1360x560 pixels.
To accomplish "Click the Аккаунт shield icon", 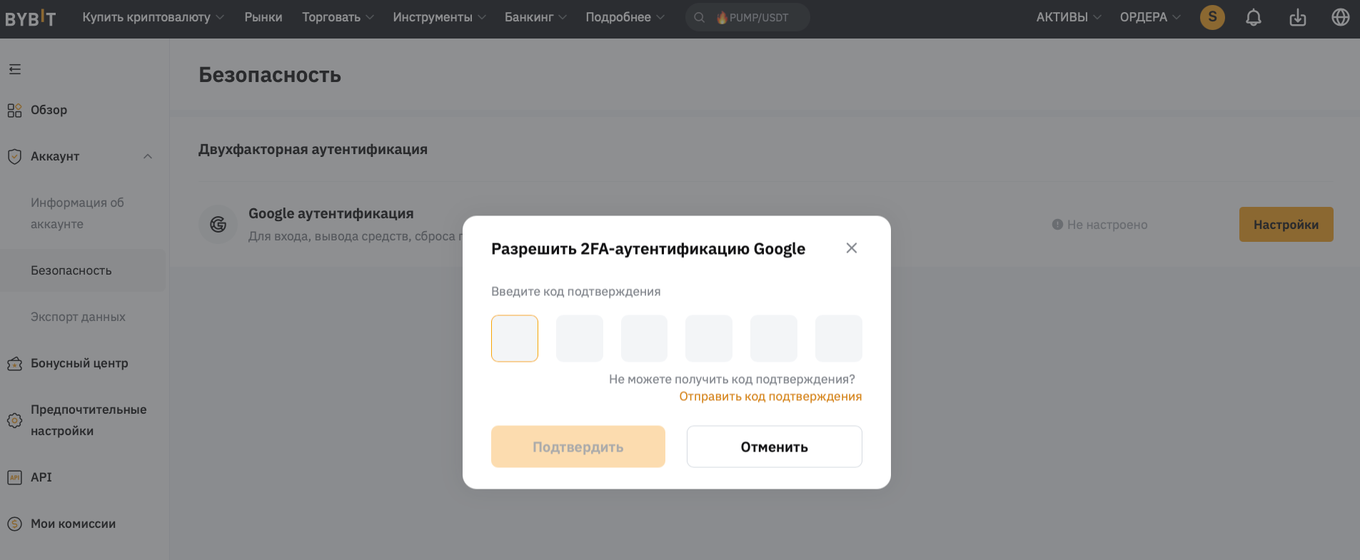I will [x=14, y=156].
